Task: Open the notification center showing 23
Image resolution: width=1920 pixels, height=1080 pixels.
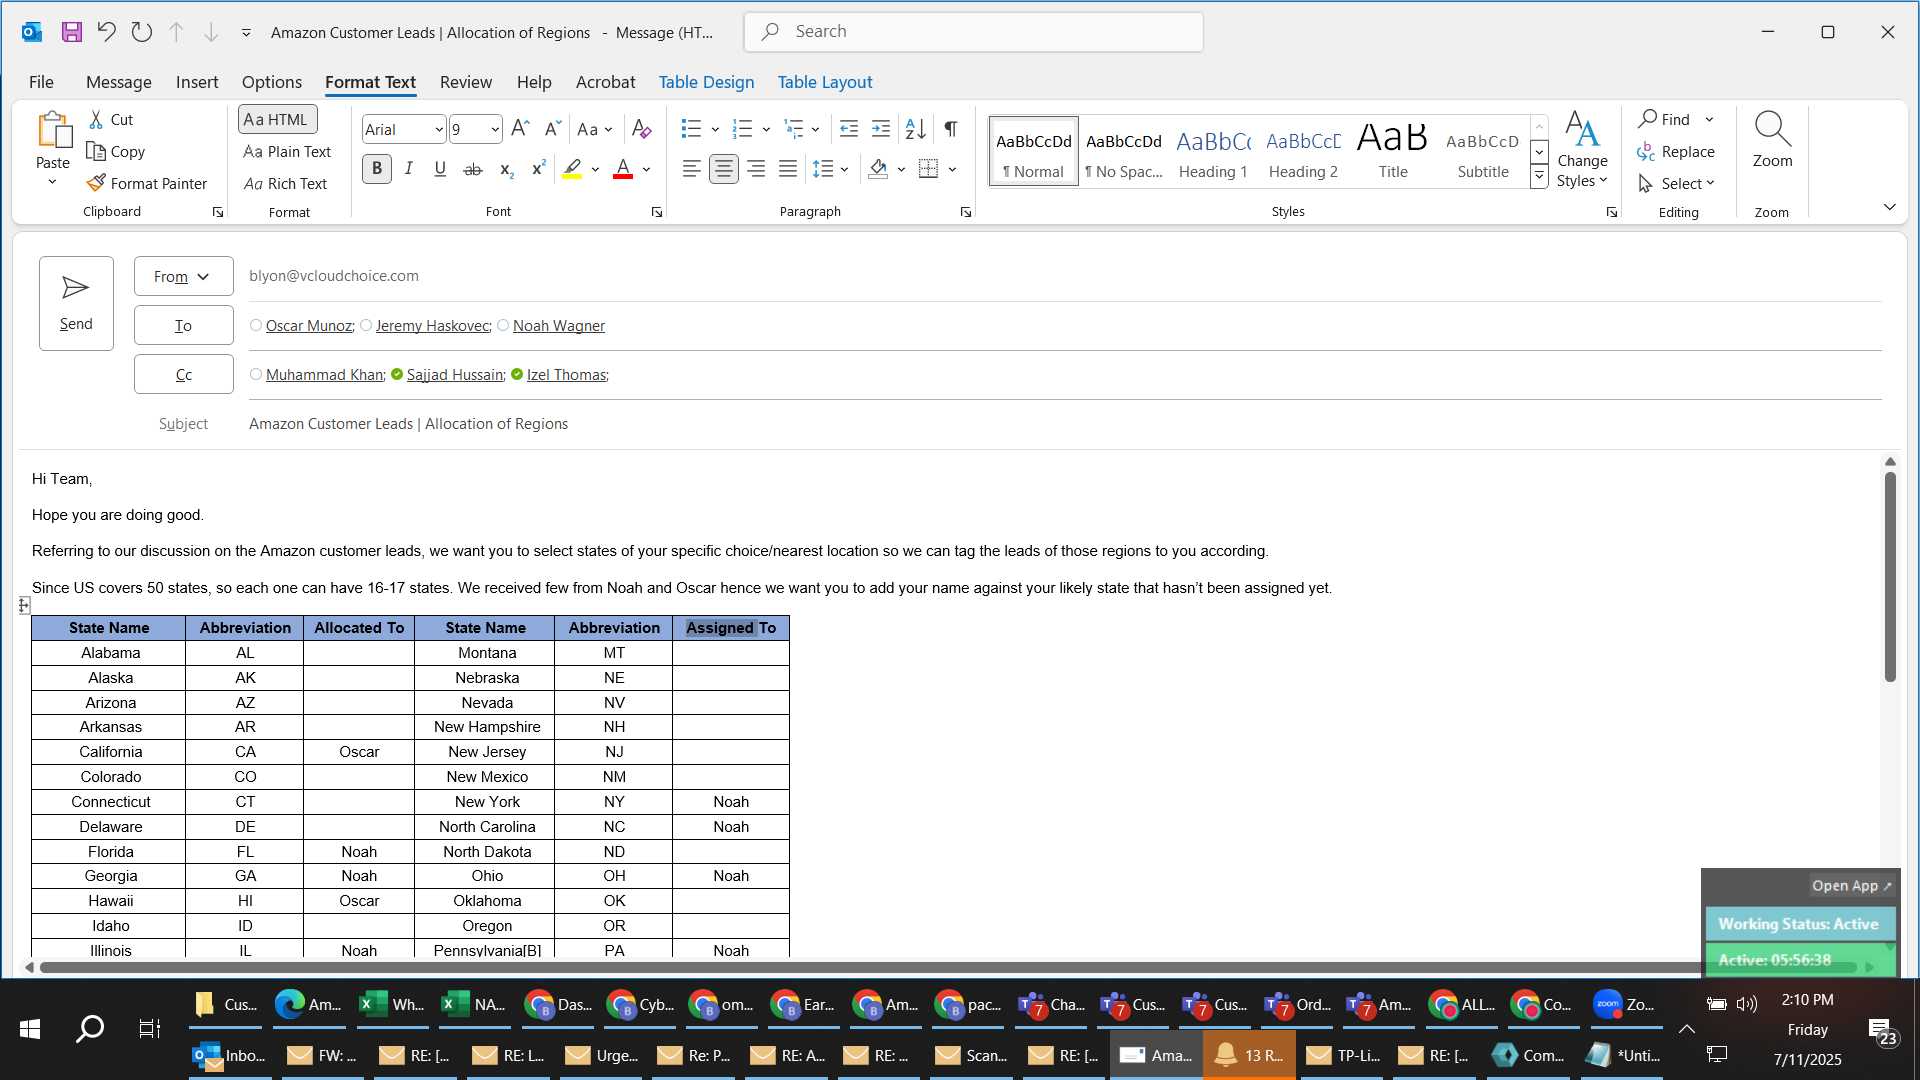Action: (x=1881, y=1032)
